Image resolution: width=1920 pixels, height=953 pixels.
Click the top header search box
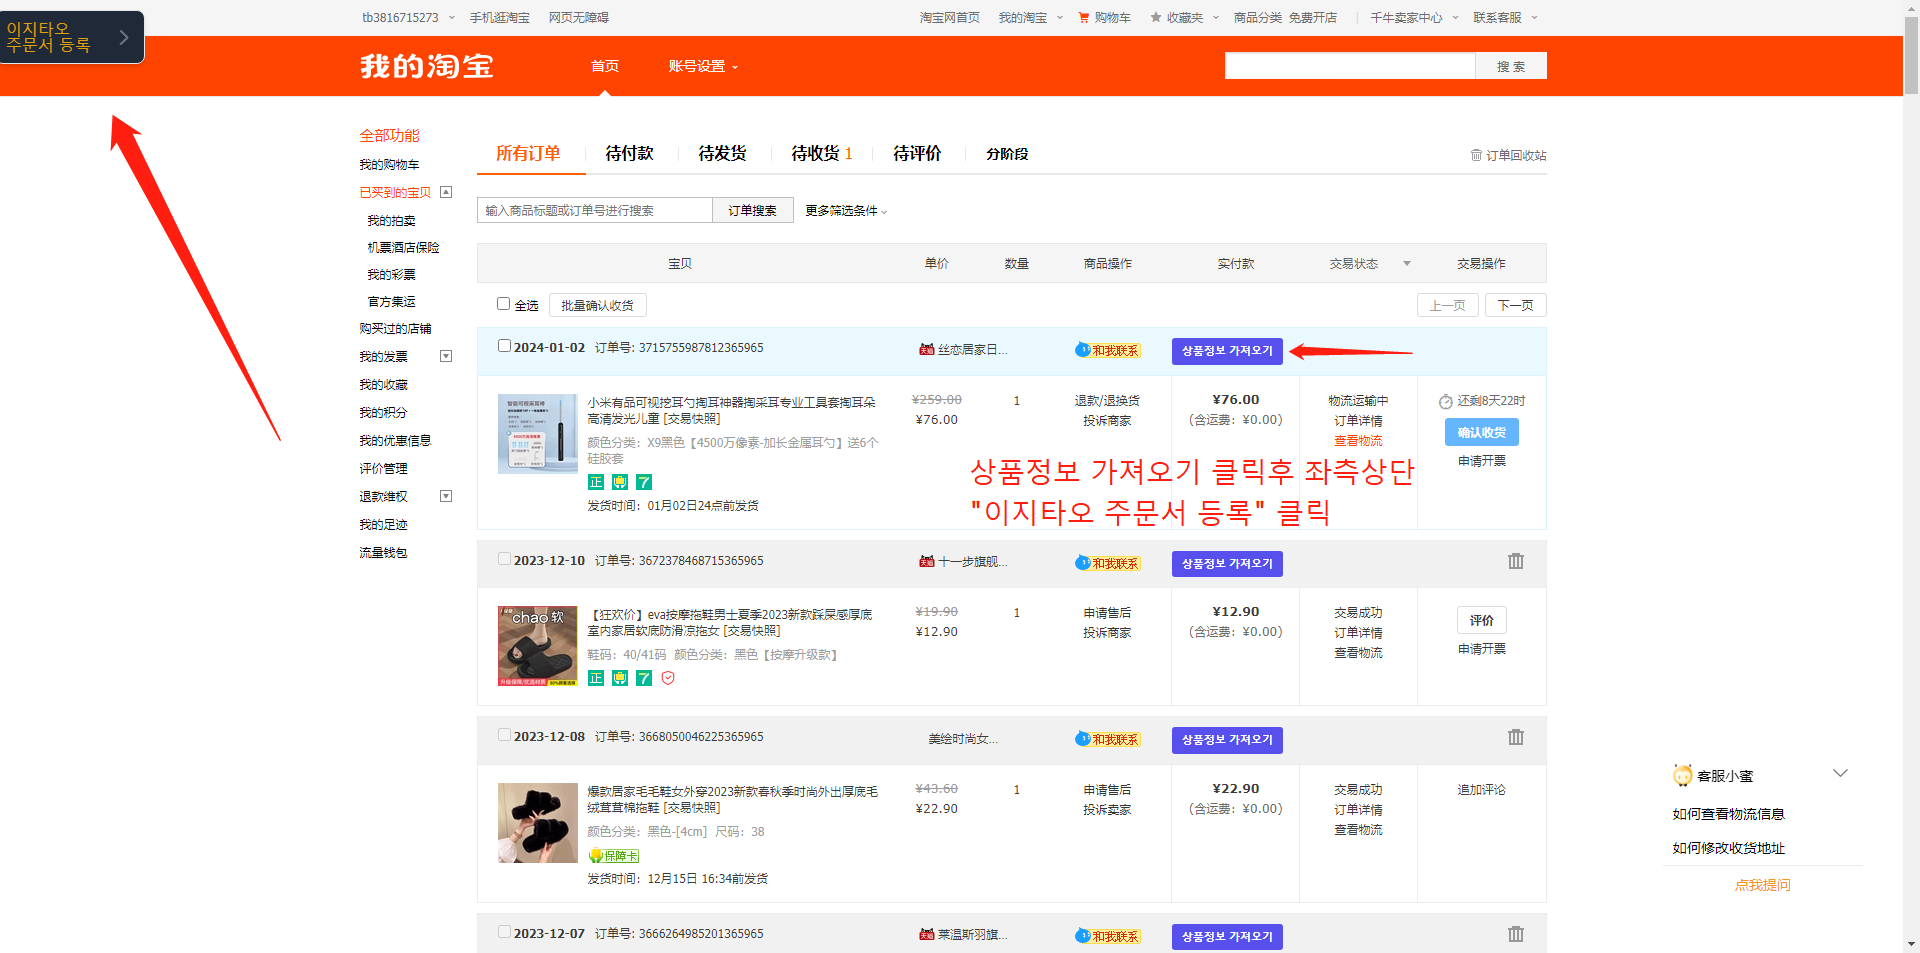point(1350,66)
